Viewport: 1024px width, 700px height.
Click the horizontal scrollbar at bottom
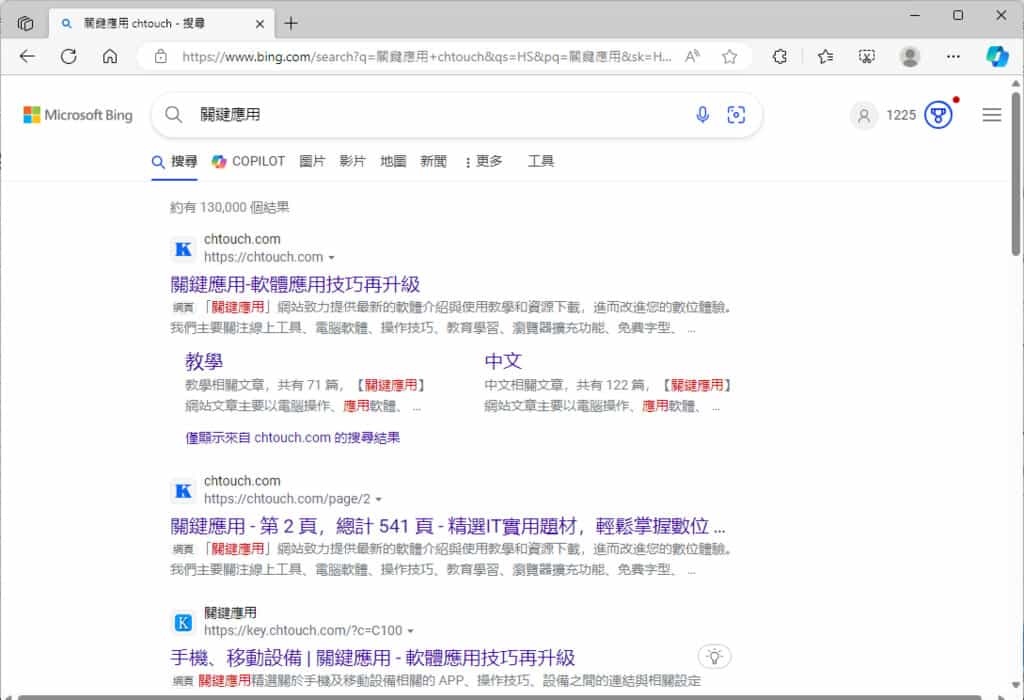click(x=500, y=697)
